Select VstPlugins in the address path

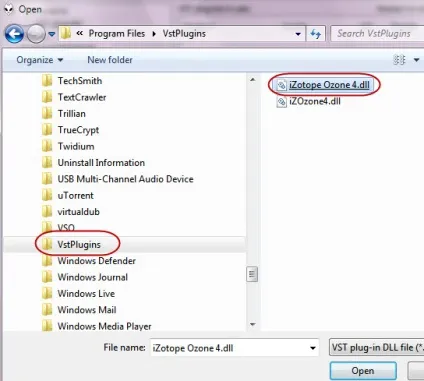point(184,34)
